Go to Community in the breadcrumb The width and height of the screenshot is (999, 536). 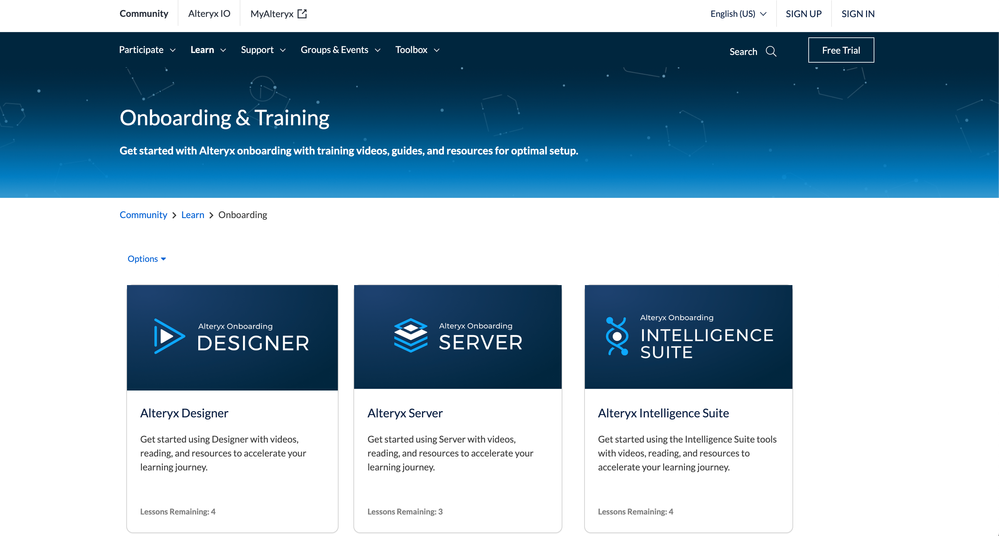pyautogui.click(x=143, y=215)
